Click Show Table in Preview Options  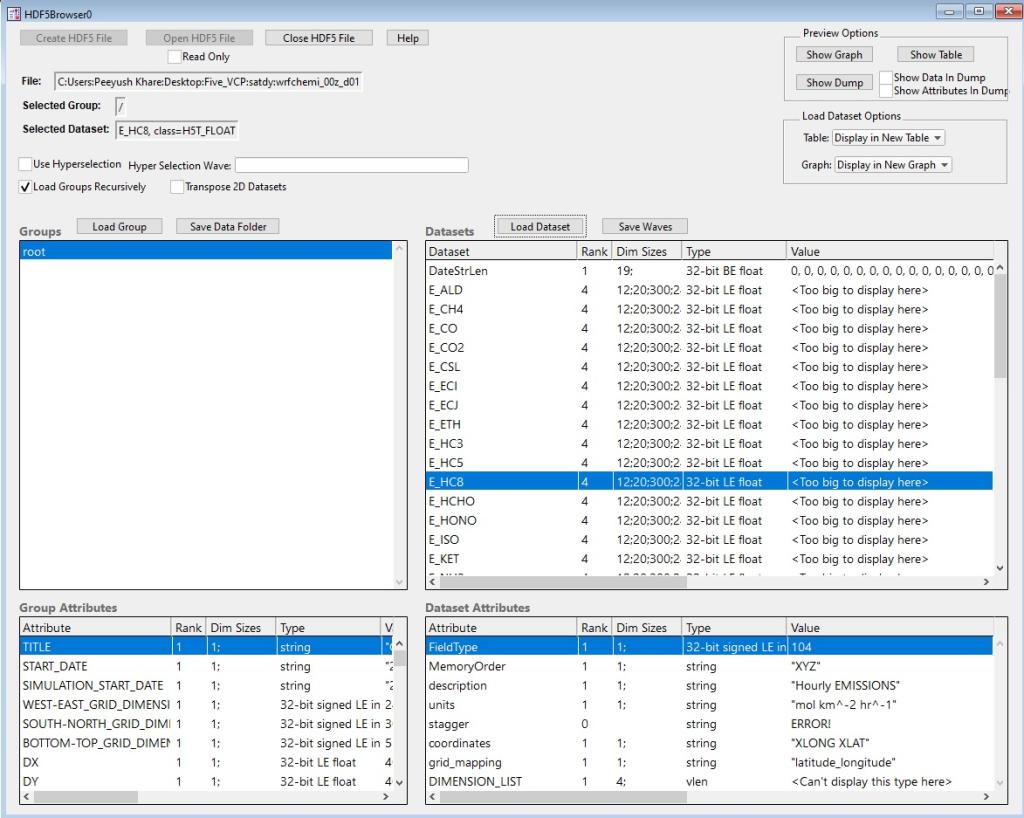[x=935, y=54]
